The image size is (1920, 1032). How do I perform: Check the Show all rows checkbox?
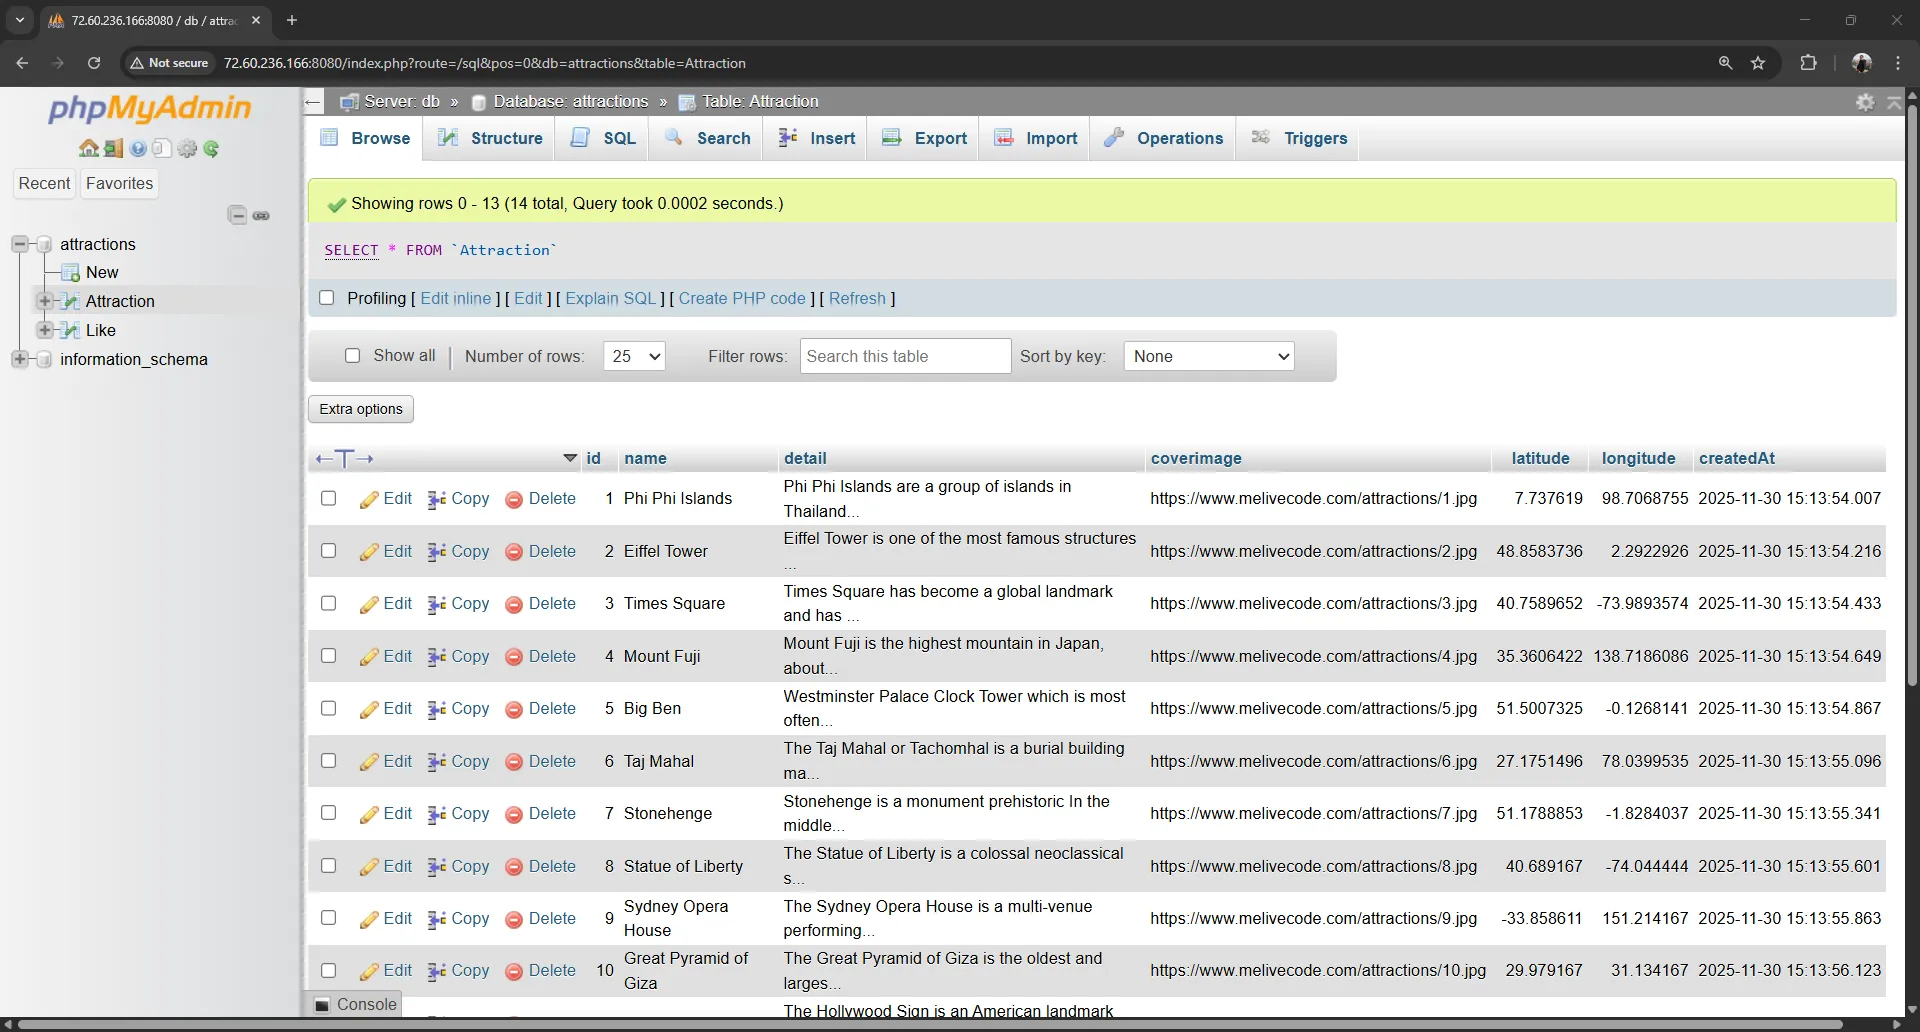(352, 355)
